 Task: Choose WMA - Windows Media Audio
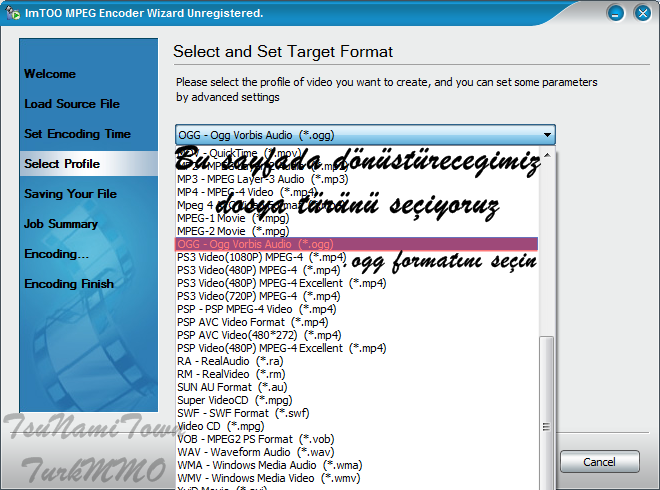point(357,466)
